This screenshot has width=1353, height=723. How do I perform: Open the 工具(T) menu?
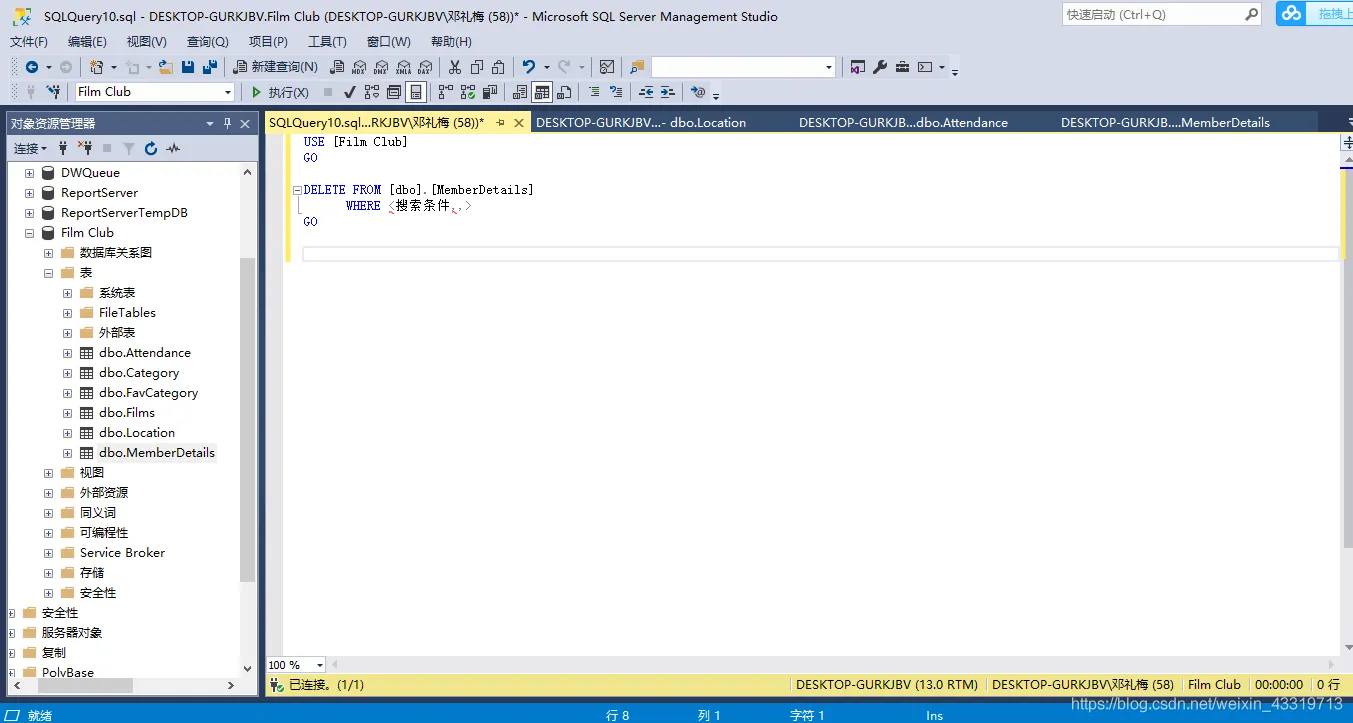coord(327,41)
